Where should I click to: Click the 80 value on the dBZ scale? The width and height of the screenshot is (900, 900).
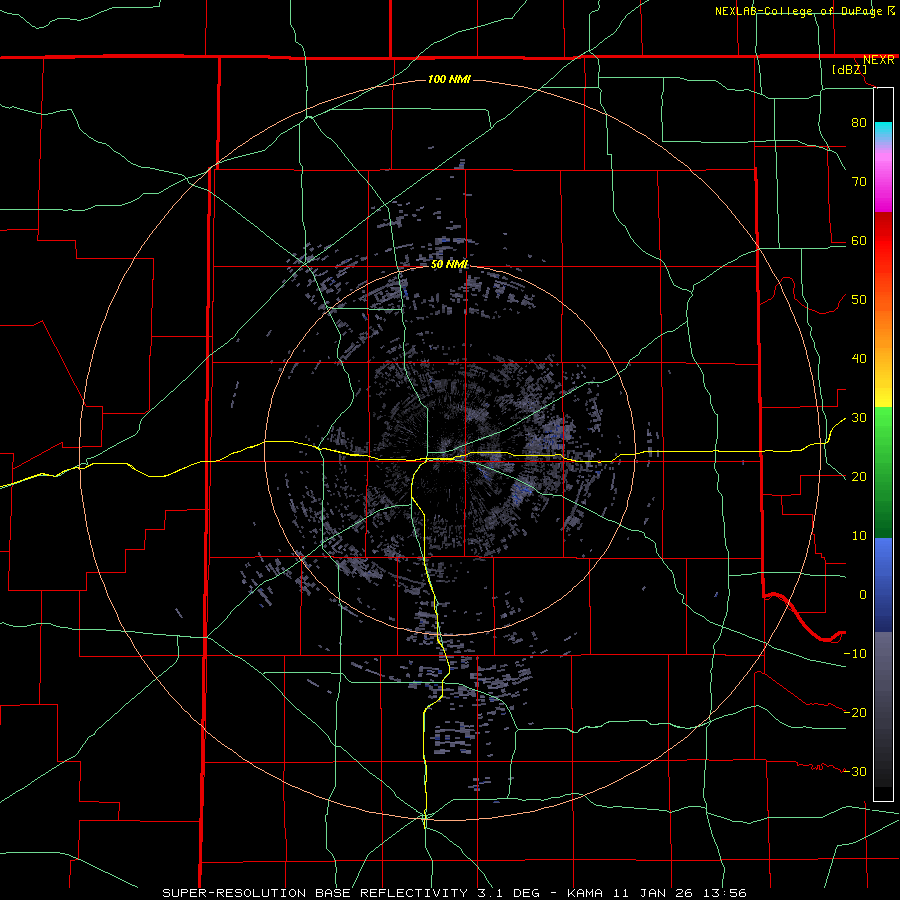[859, 122]
